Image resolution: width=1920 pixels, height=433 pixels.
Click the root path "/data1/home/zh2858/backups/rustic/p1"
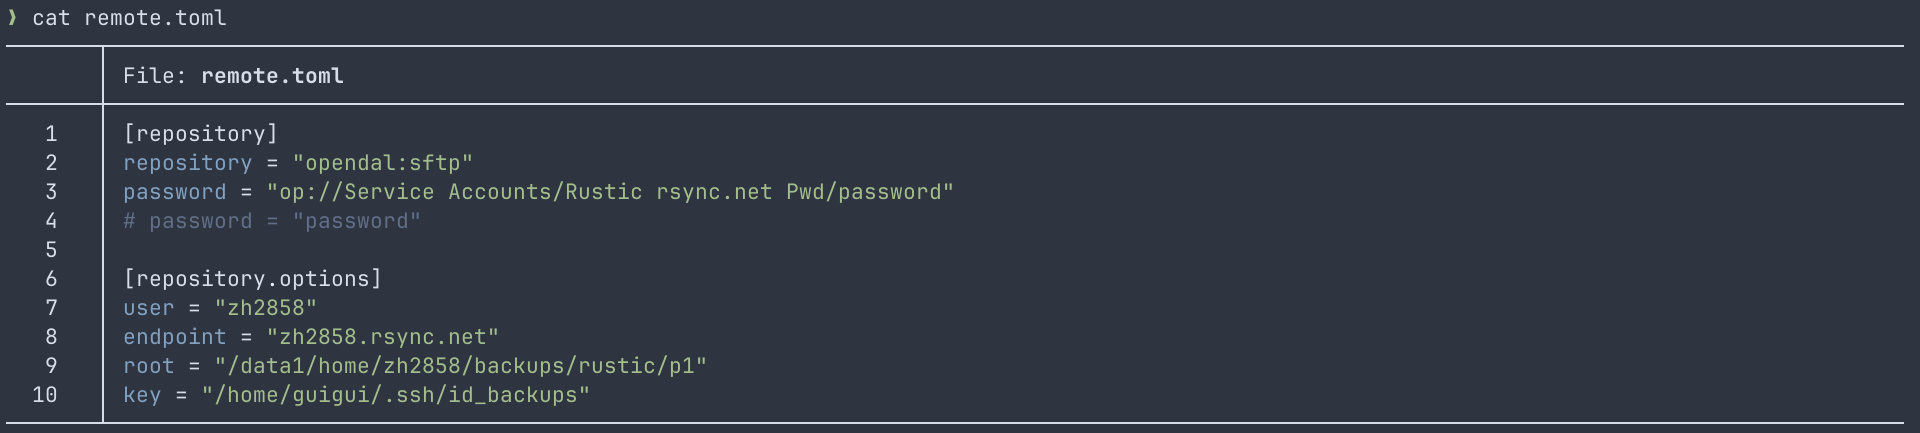pyautogui.click(x=460, y=366)
